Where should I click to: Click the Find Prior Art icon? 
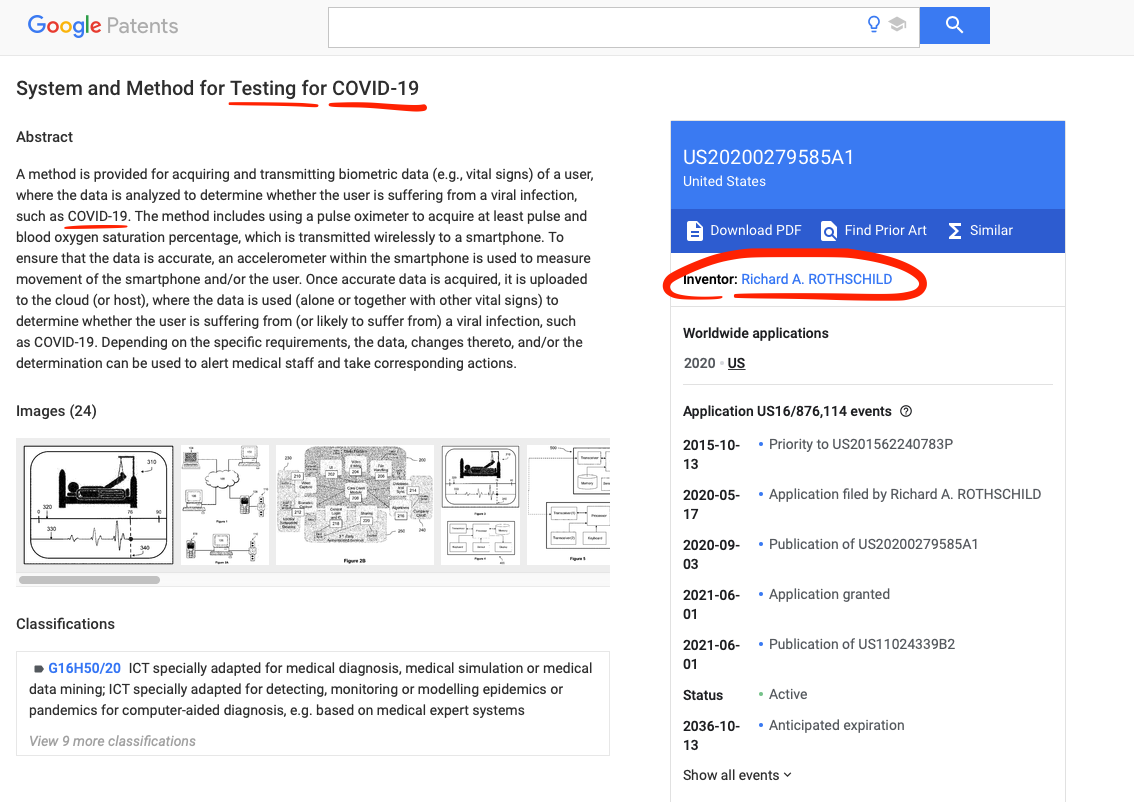click(x=829, y=231)
